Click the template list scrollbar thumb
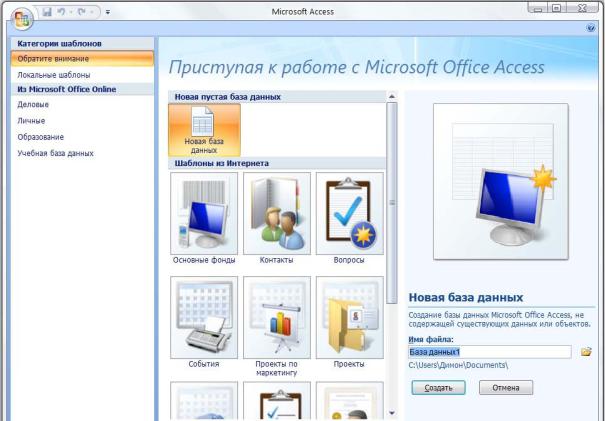The image size is (605, 421). click(x=392, y=203)
